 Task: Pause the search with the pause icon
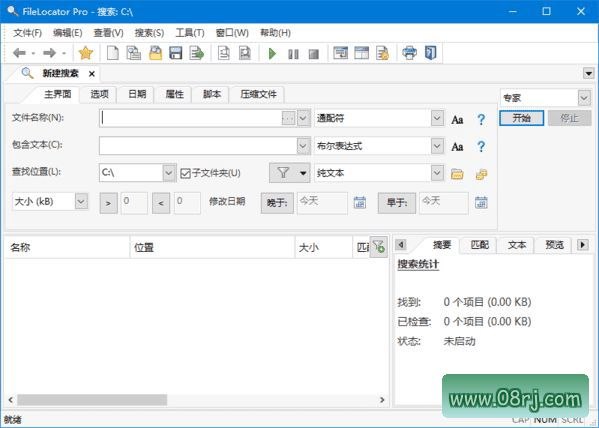(293, 54)
